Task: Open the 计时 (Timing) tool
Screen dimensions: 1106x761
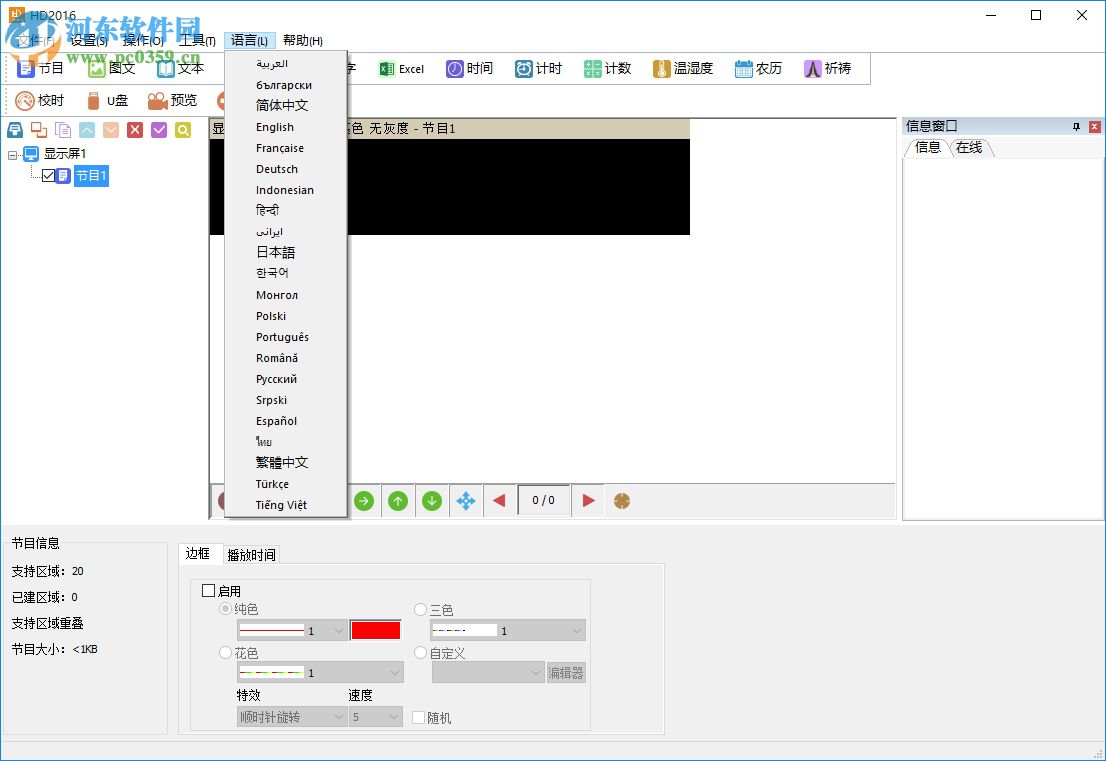Action: coord(538,69)
